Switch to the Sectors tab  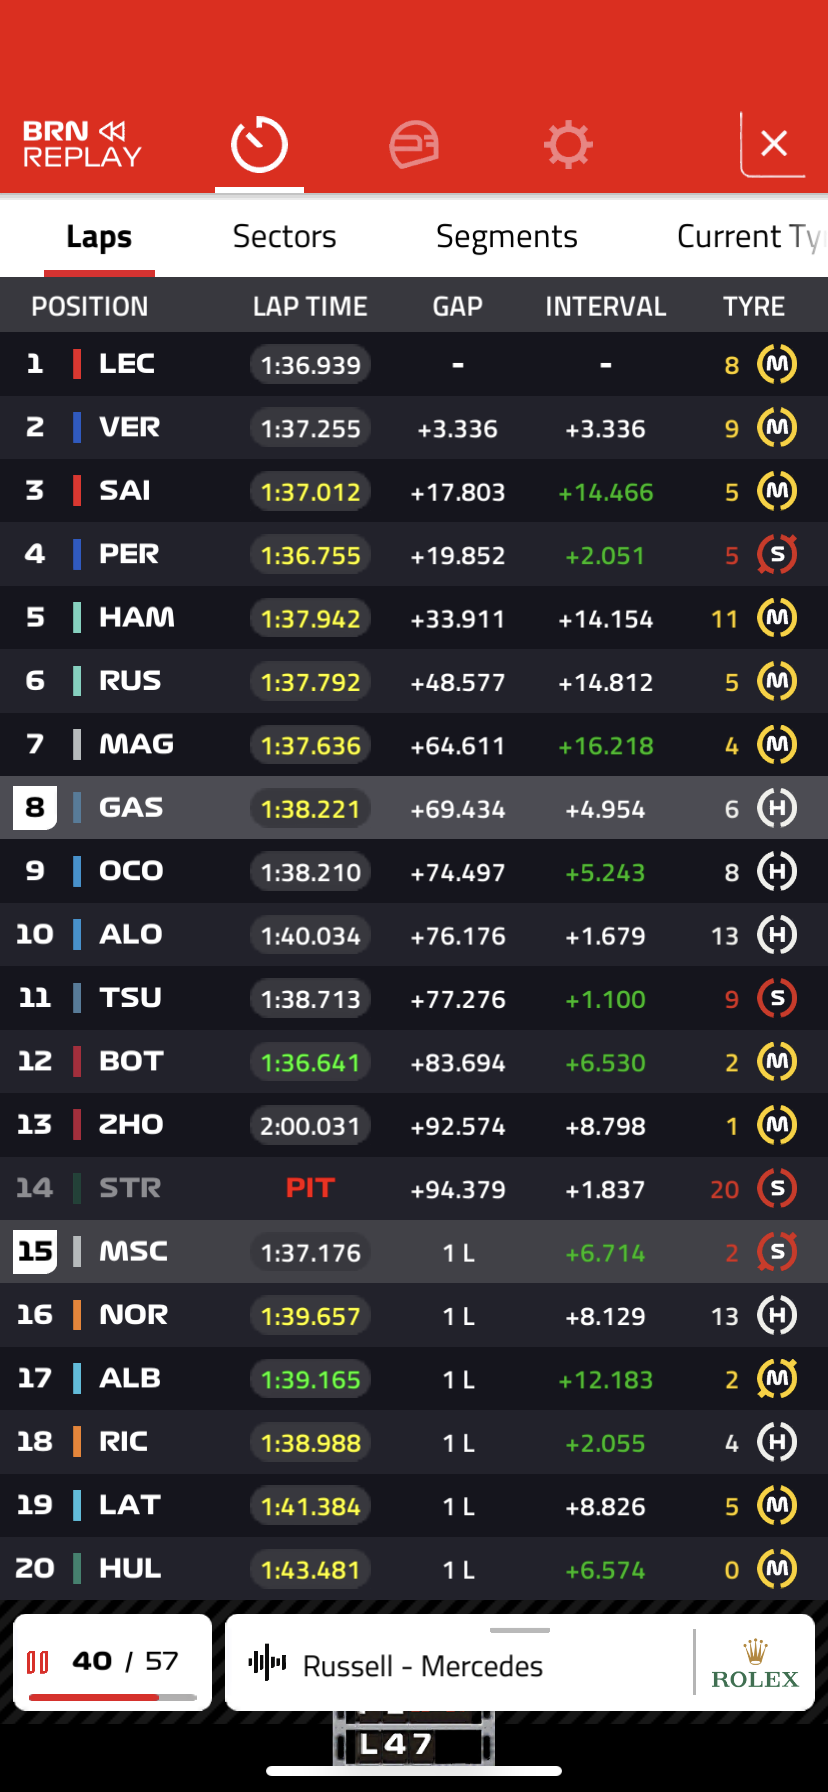click(x=284, y=237)
